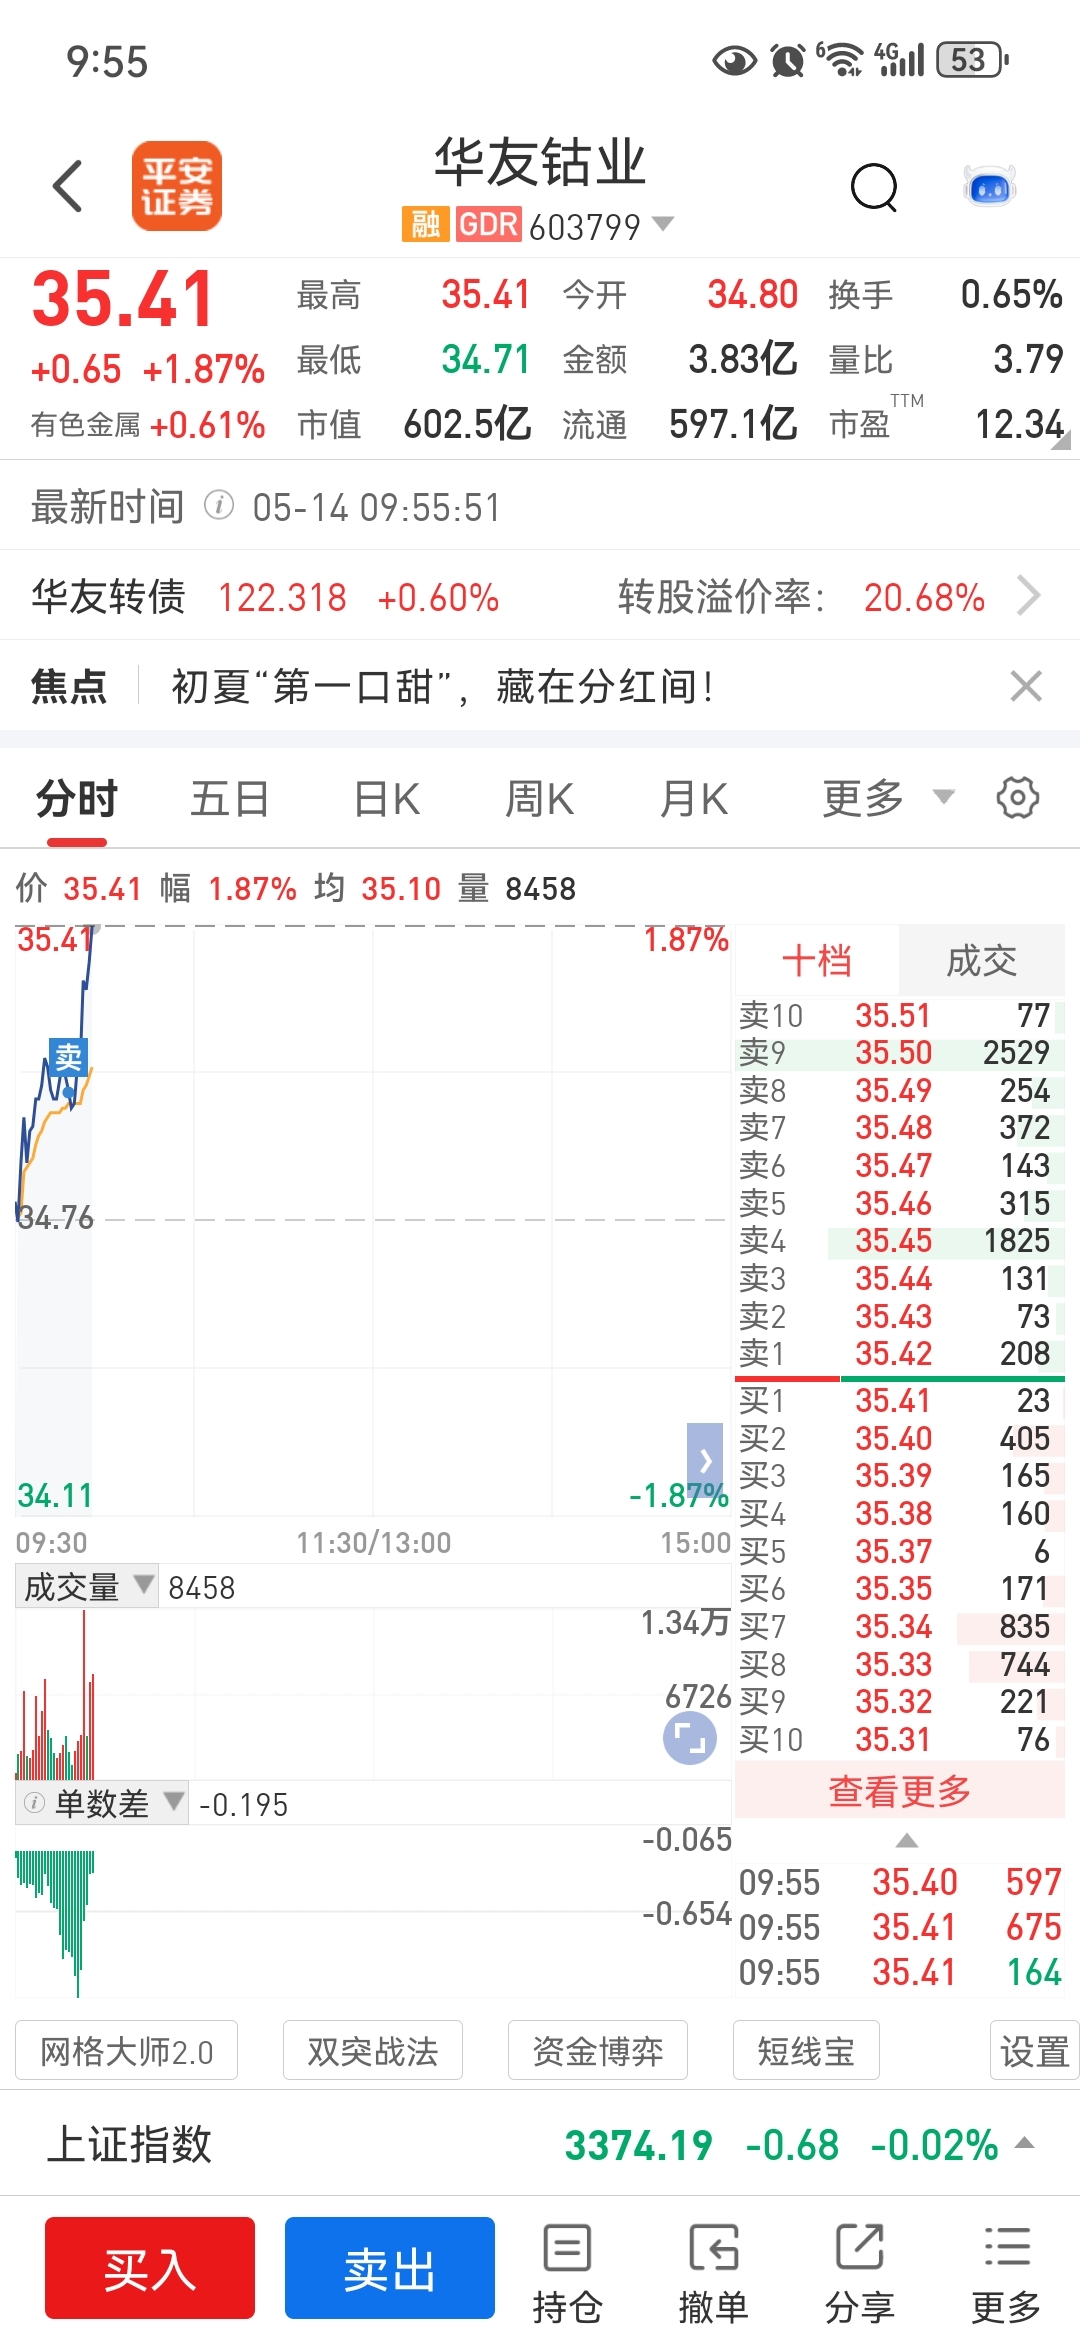Expand the 更多 chart period dropdown
1080x2340 pixels.
888,799
